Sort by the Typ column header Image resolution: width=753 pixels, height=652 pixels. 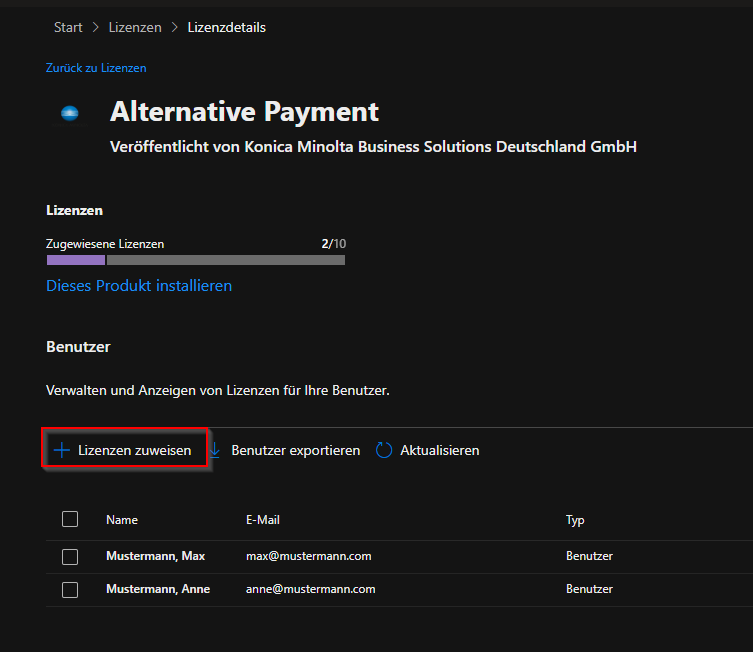575,520
